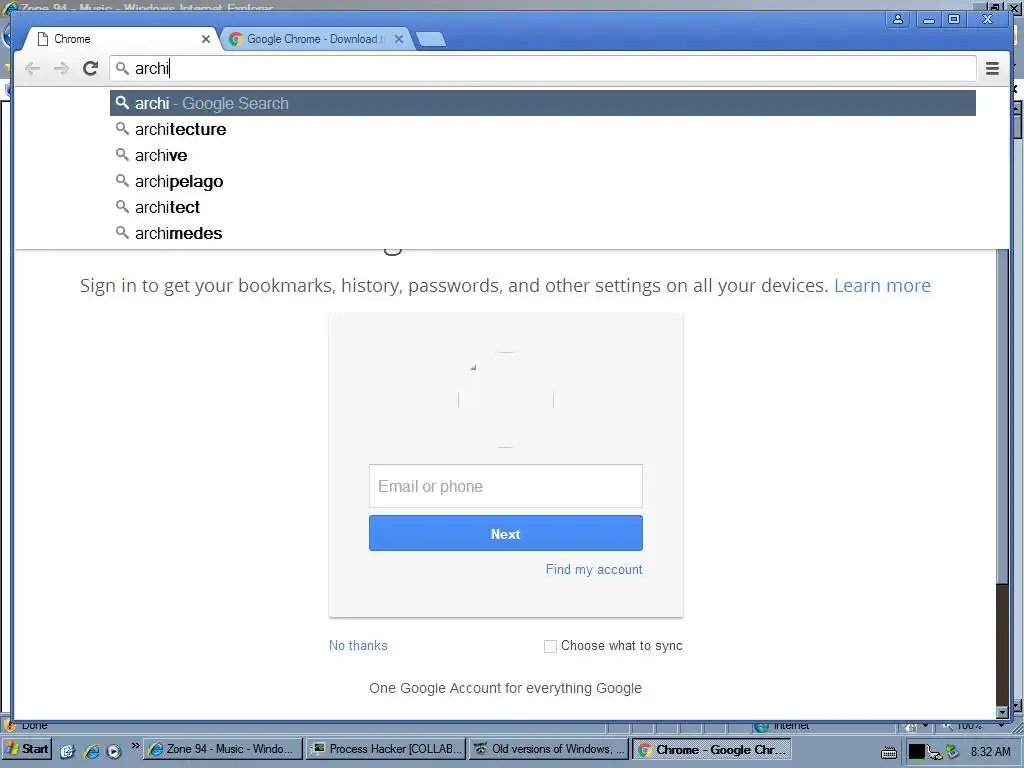Switch to 'Zone 94 - Music' taskbar window

pyautogui.click(x=223, y=749)
